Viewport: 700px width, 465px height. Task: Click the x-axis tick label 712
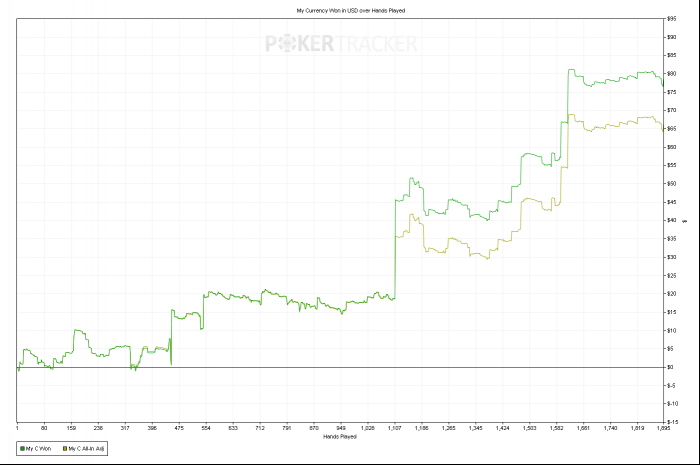point(260,428)
